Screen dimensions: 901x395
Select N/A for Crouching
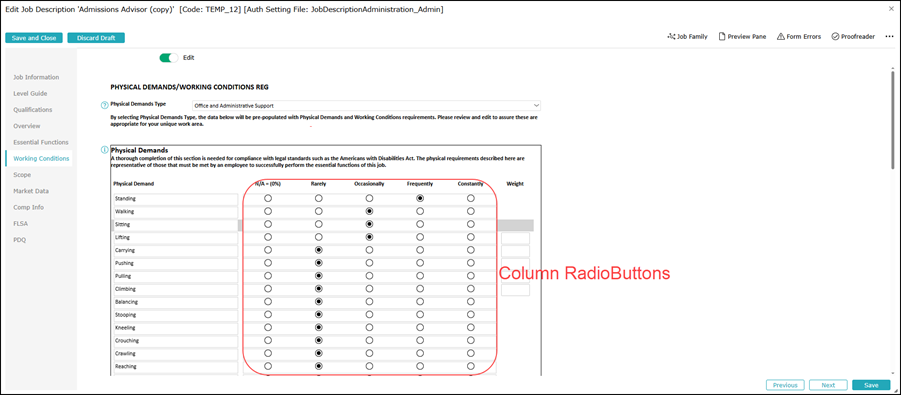pos(268,340)
